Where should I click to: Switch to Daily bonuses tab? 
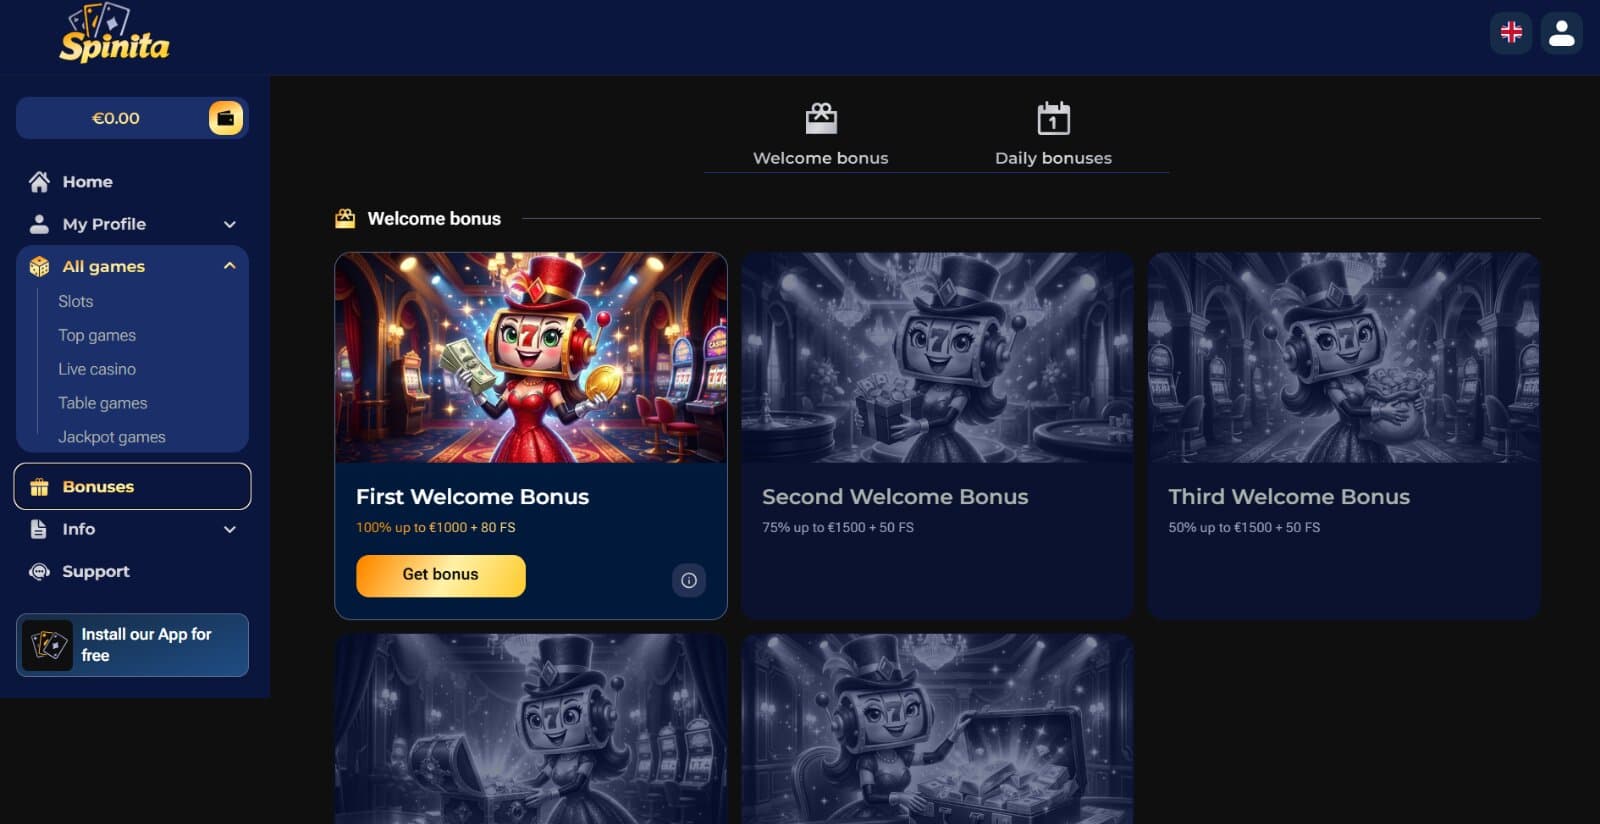pos(1053,135)
